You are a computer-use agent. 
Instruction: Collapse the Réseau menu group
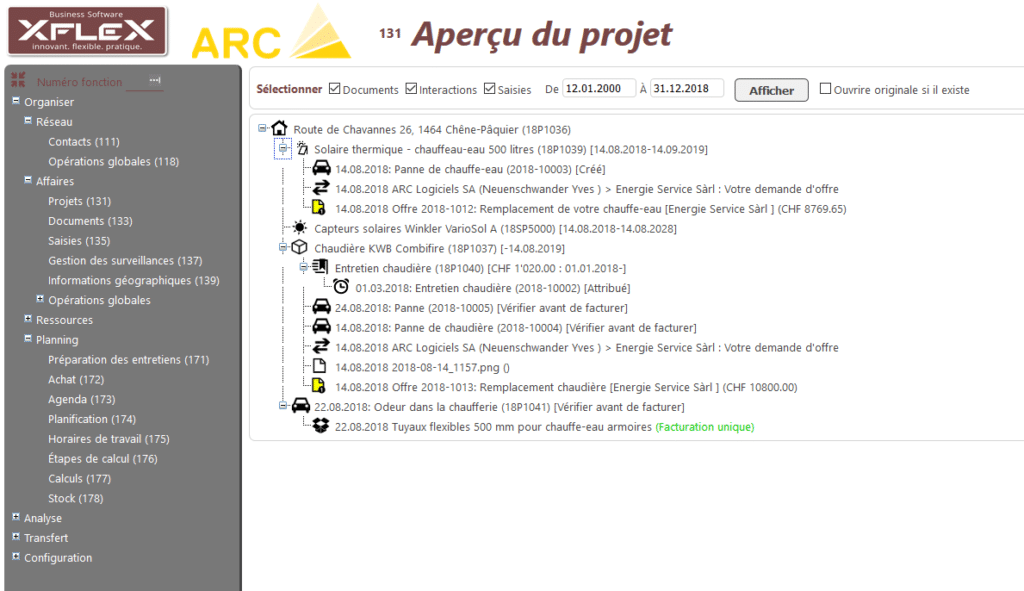27,120
